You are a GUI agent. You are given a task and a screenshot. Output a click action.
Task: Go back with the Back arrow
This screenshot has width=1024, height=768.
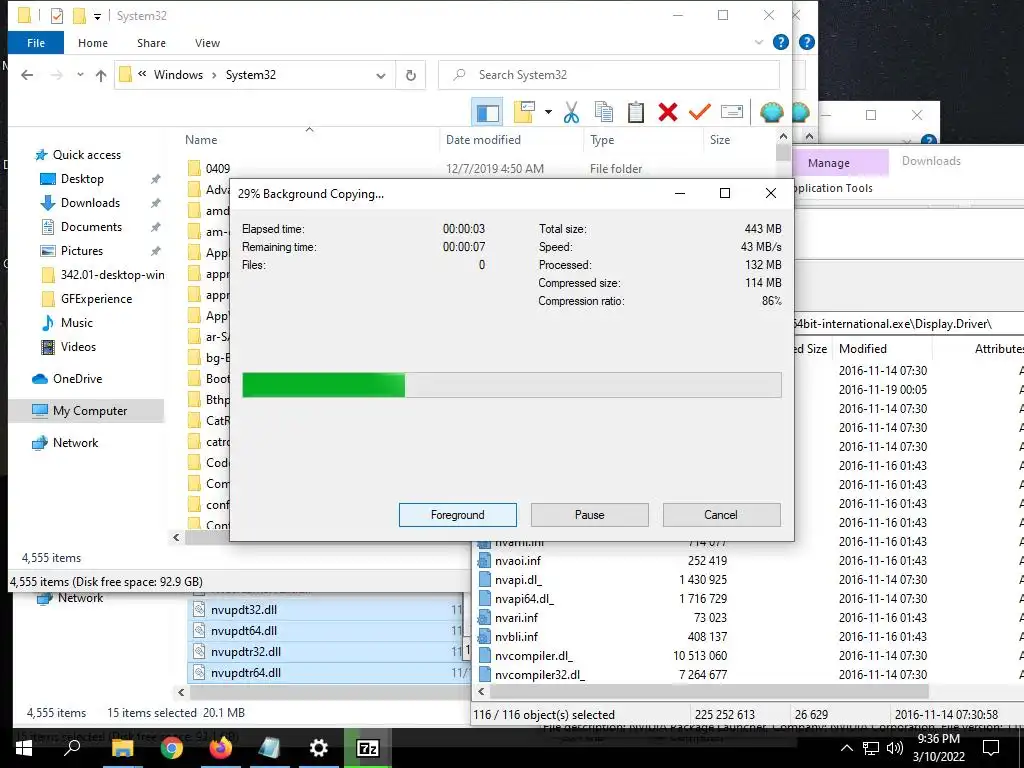click(27, 75)
